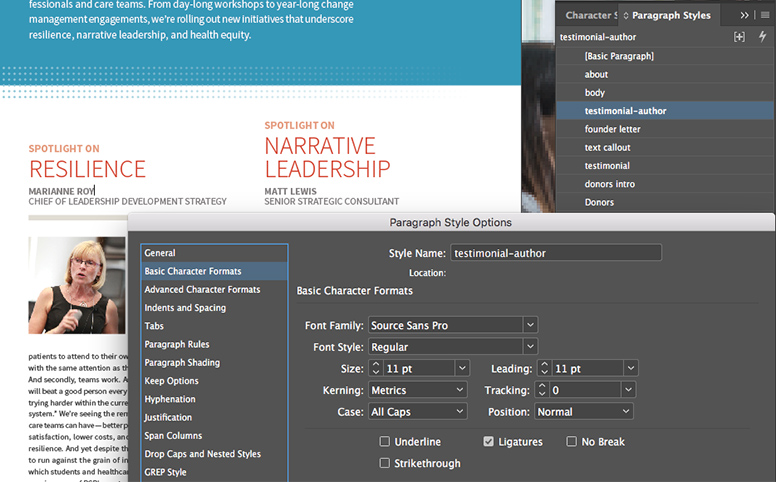Open the Position Normal dropdown
The width and height of the screenshot is (776, 482).
point(583,412)
